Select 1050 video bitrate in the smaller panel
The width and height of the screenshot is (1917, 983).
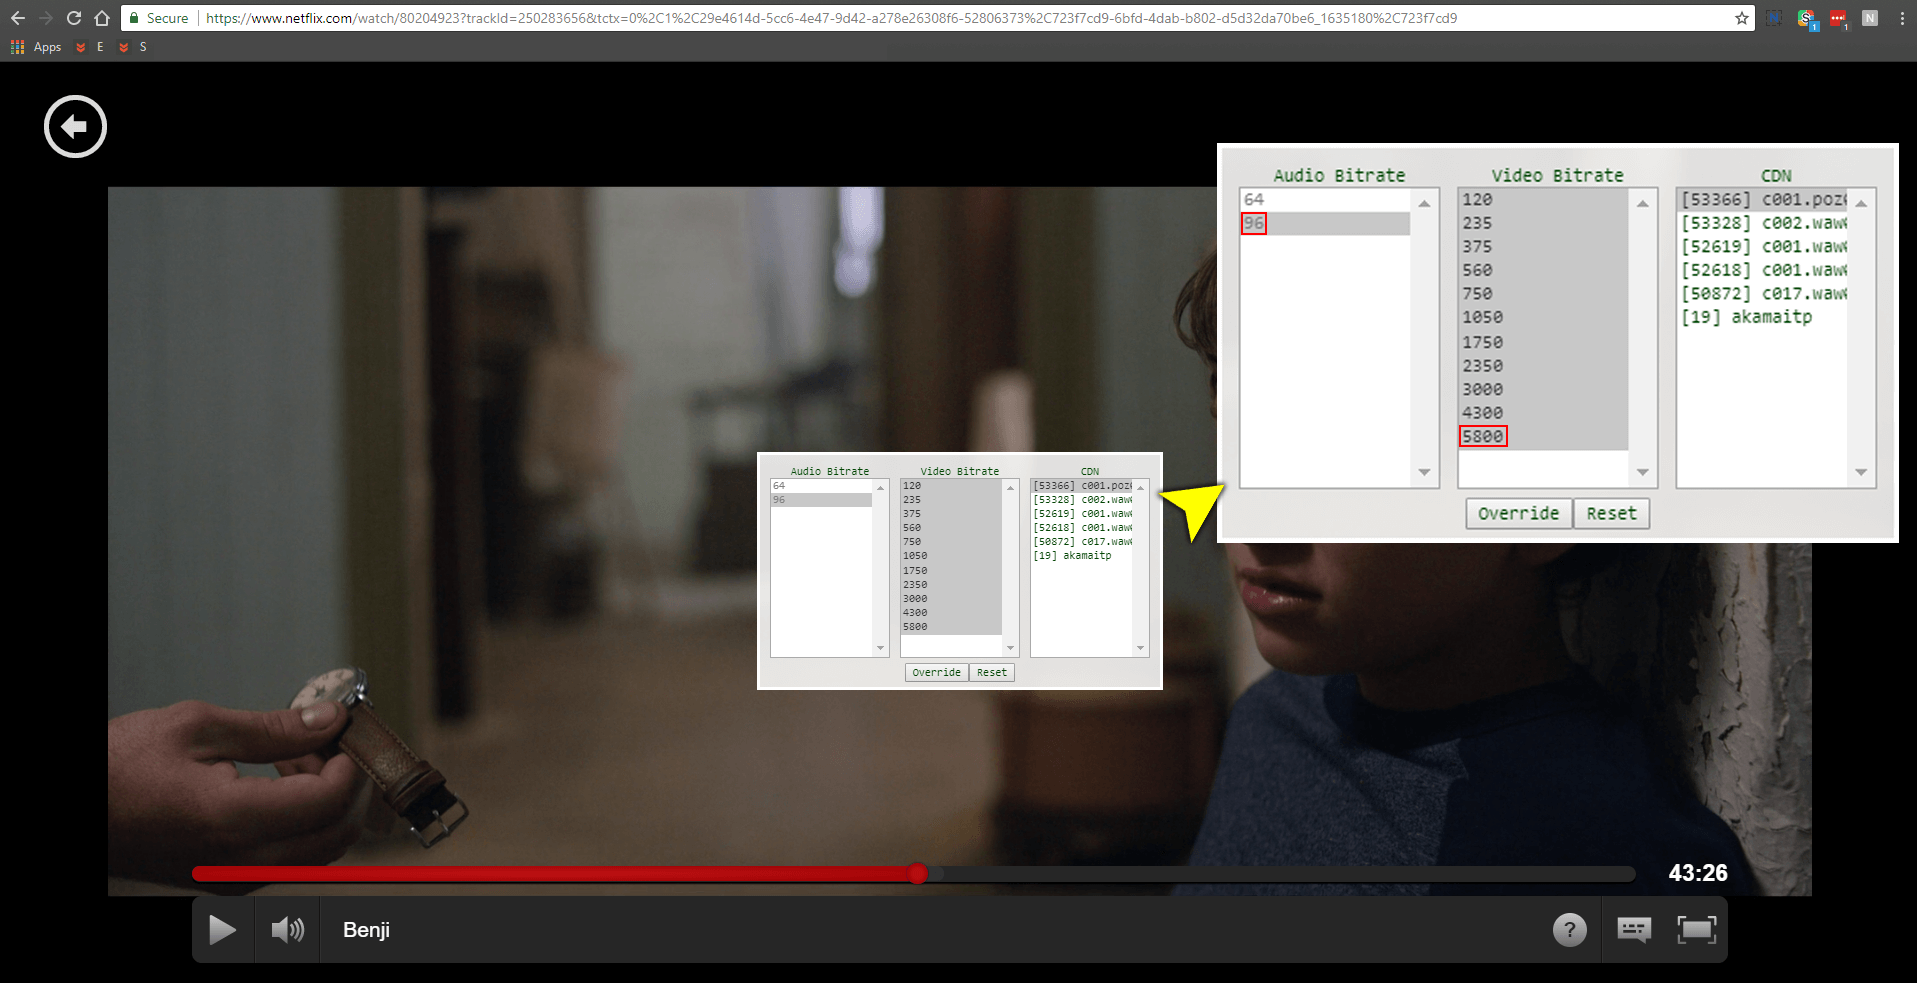pos(951,556)
